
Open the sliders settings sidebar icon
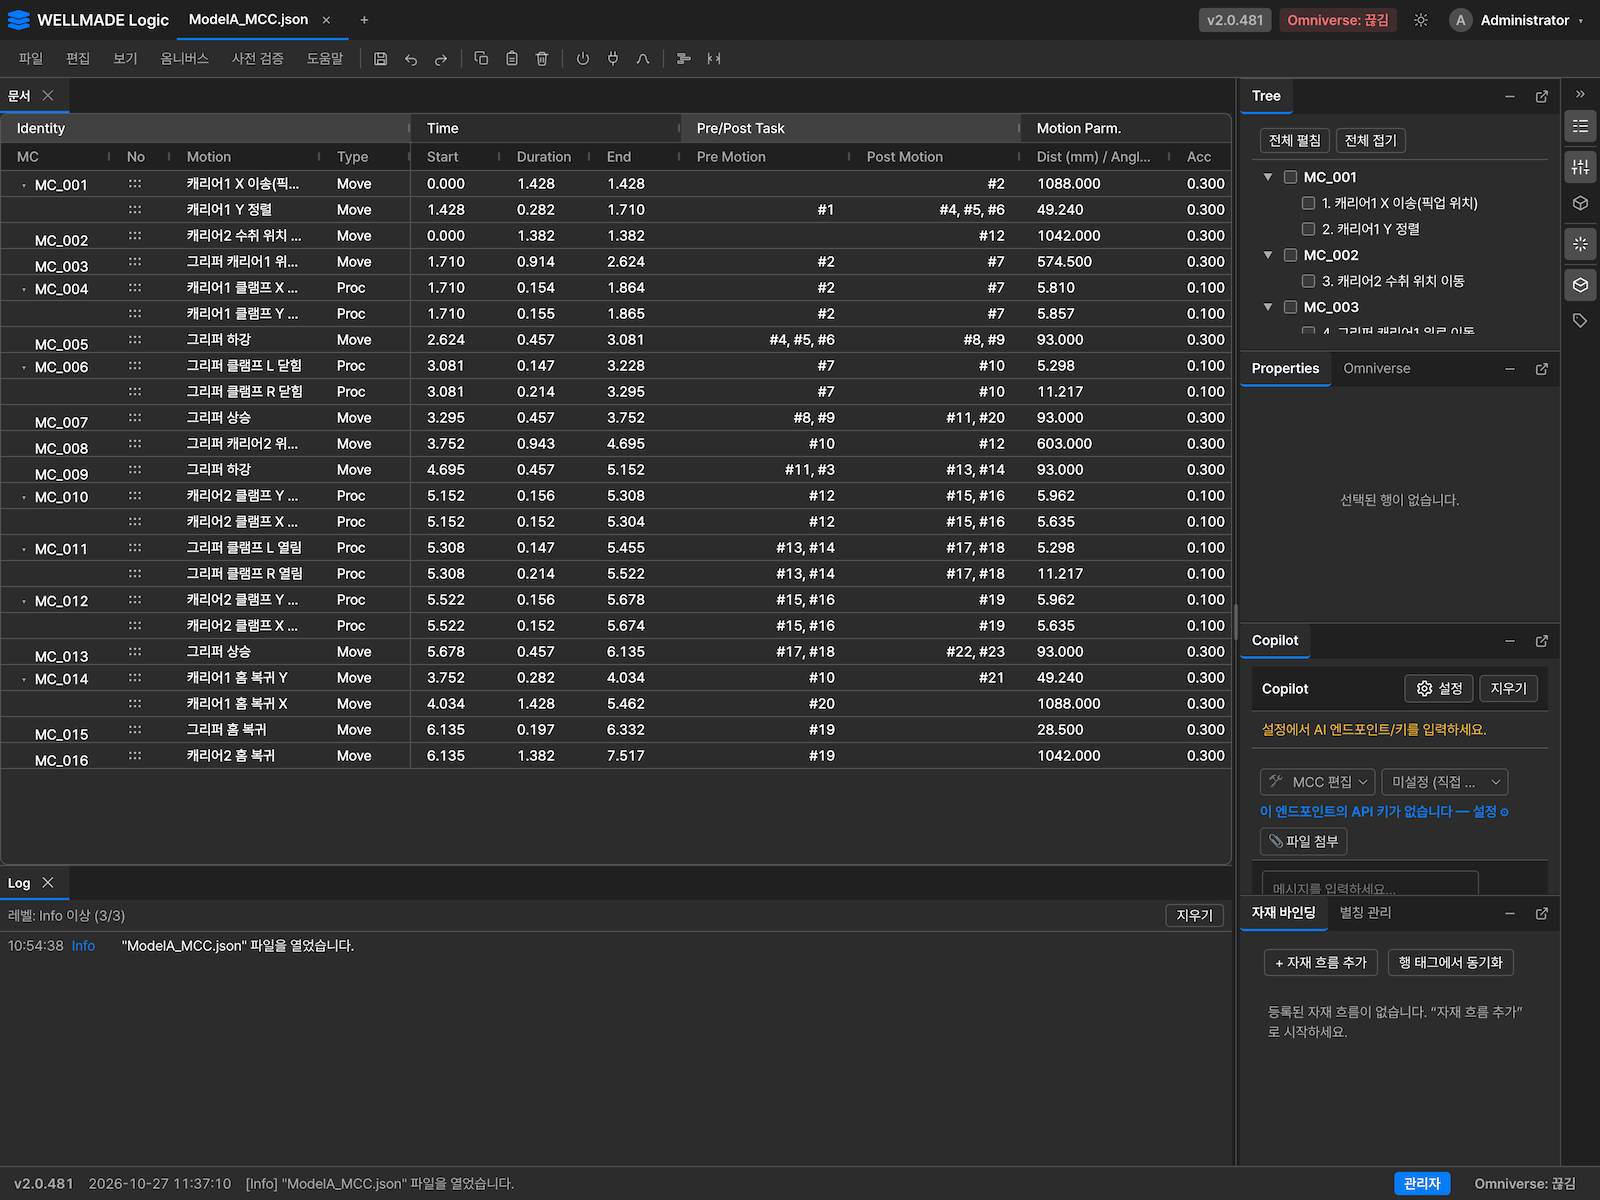click(1580, 167)
